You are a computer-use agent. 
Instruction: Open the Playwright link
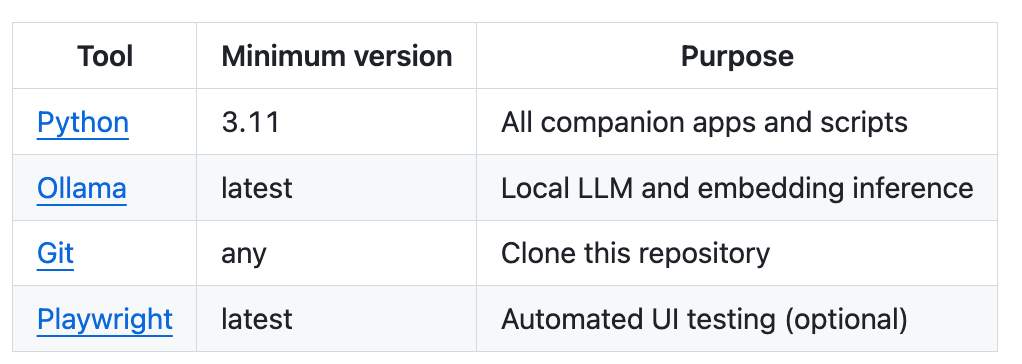pyautogui.click(x=105, y=320)
